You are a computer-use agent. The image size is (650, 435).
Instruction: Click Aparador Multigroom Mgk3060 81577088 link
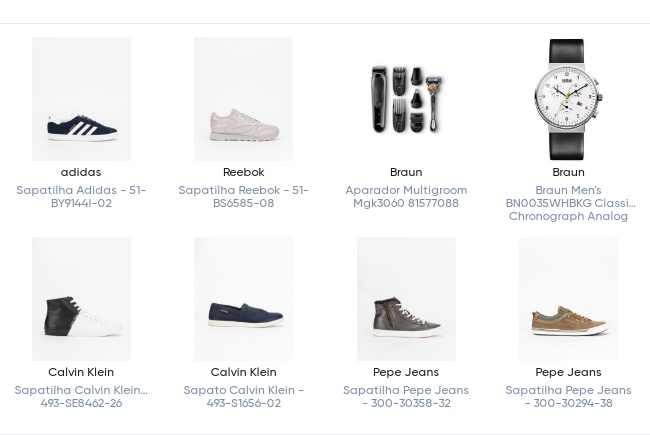coord(406,197)
